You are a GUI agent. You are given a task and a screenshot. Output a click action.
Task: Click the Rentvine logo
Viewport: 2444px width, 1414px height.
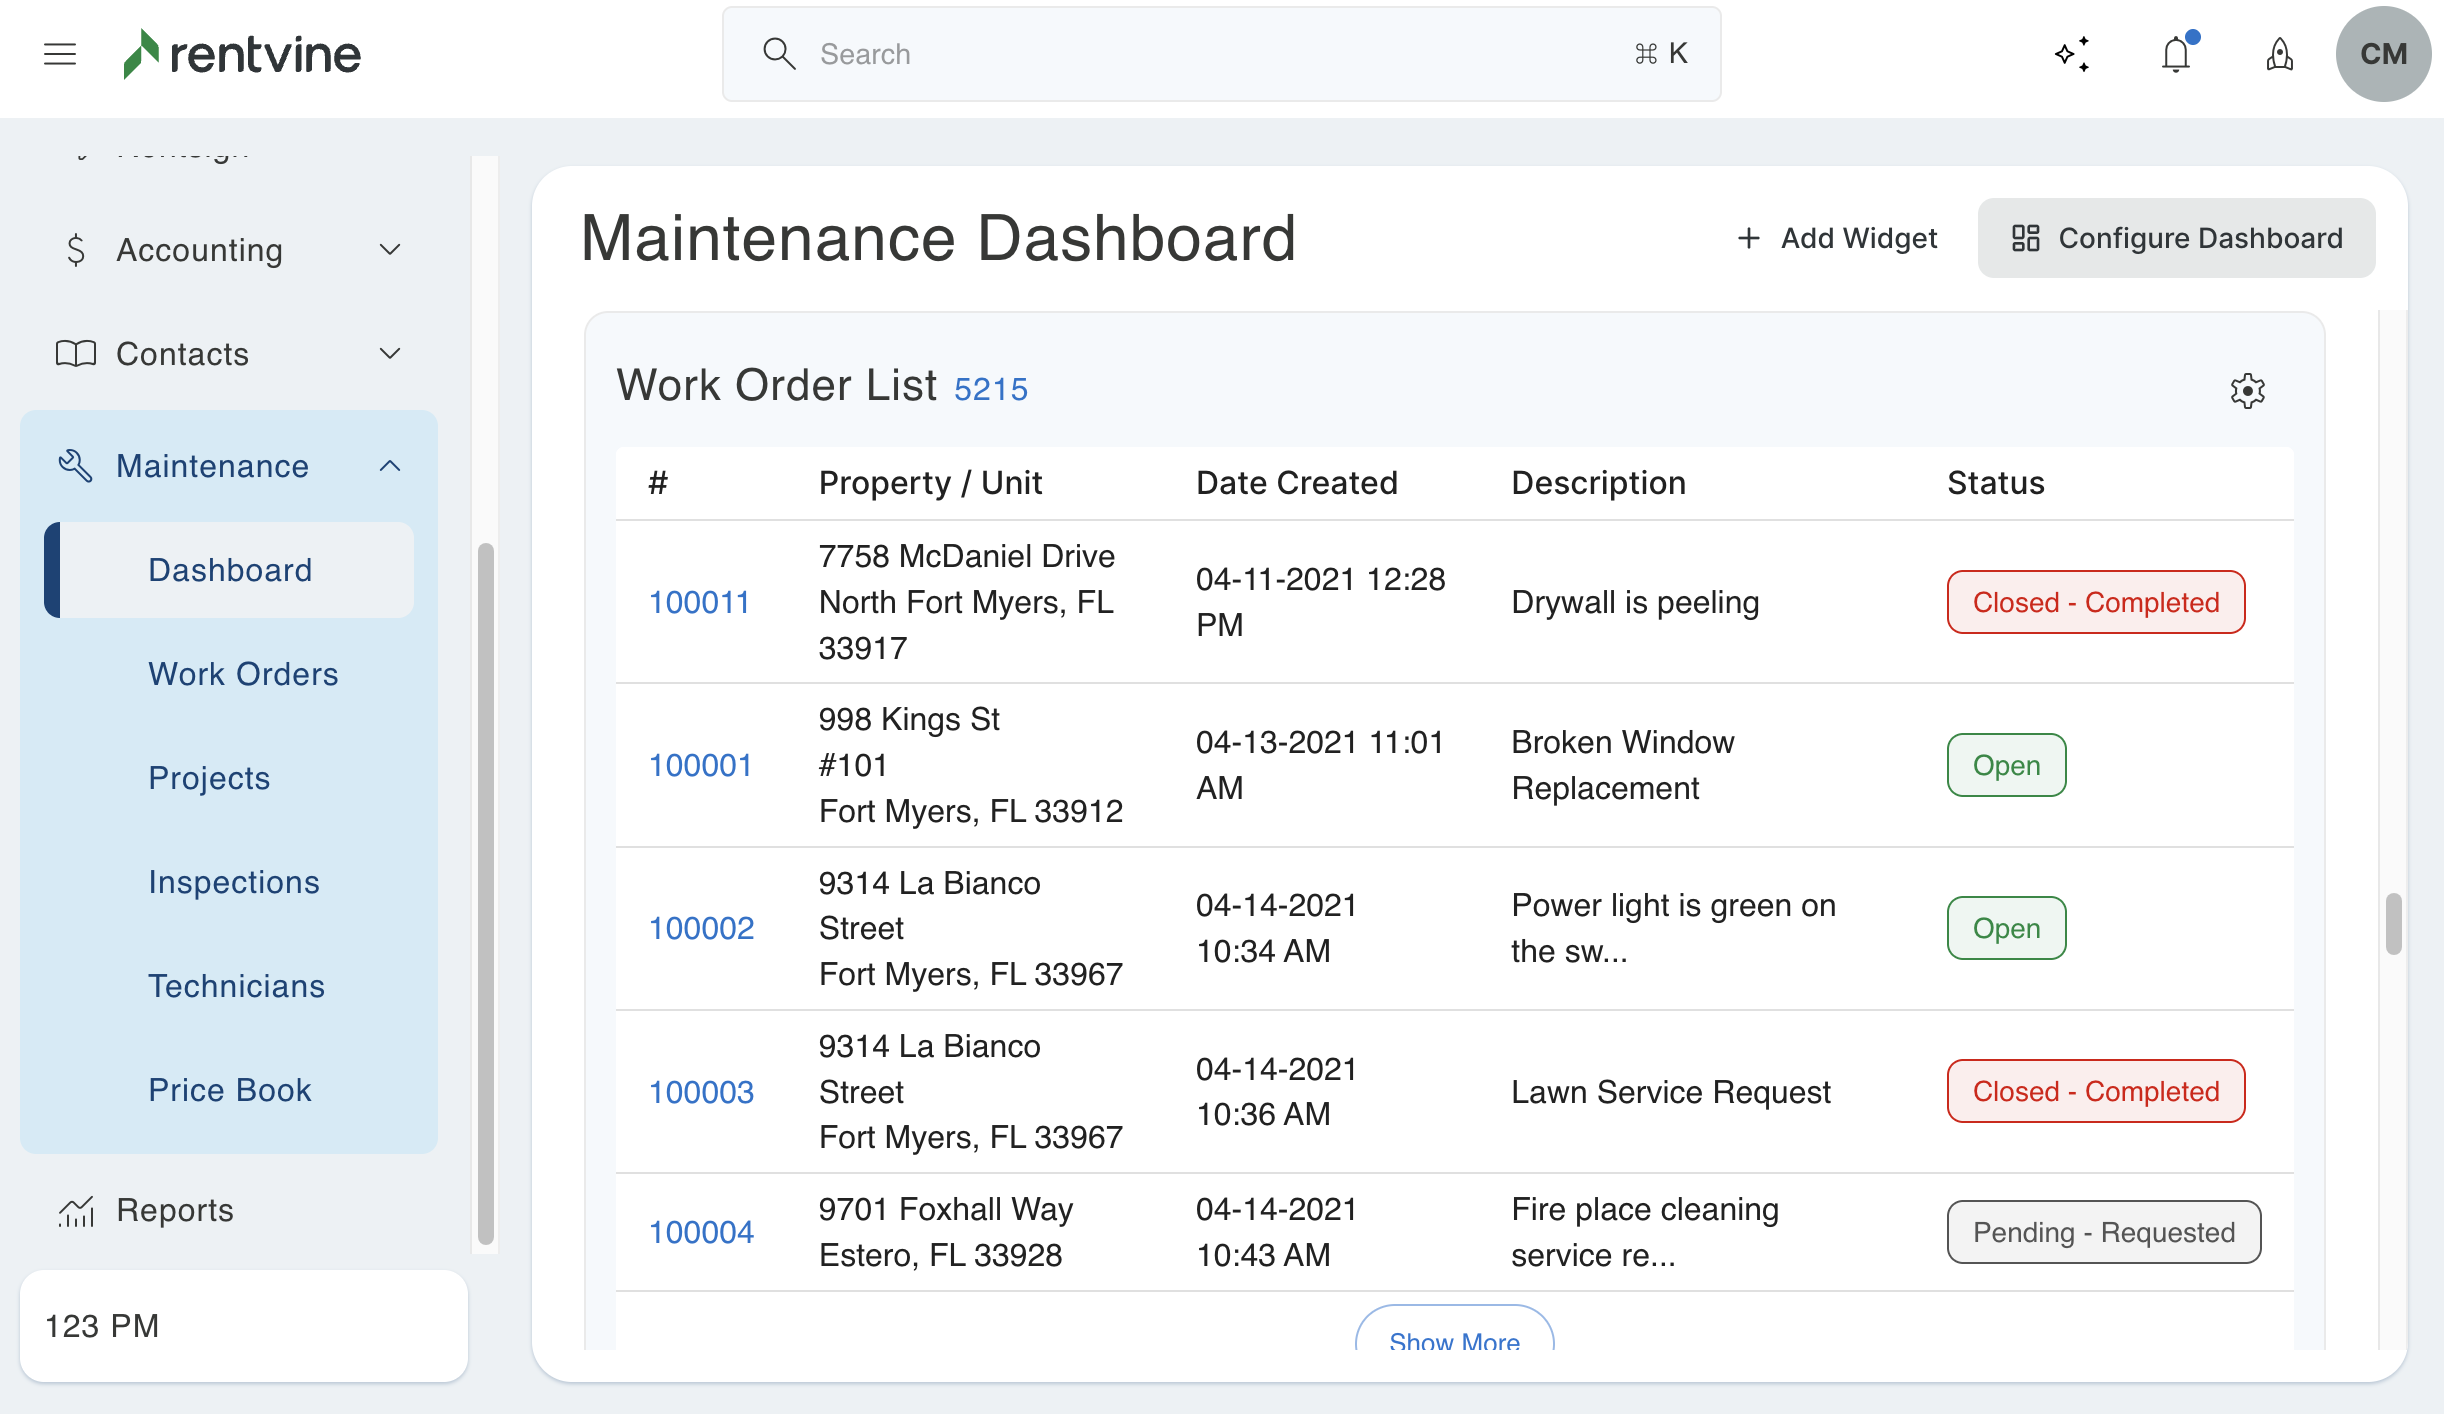pos(242,54)
